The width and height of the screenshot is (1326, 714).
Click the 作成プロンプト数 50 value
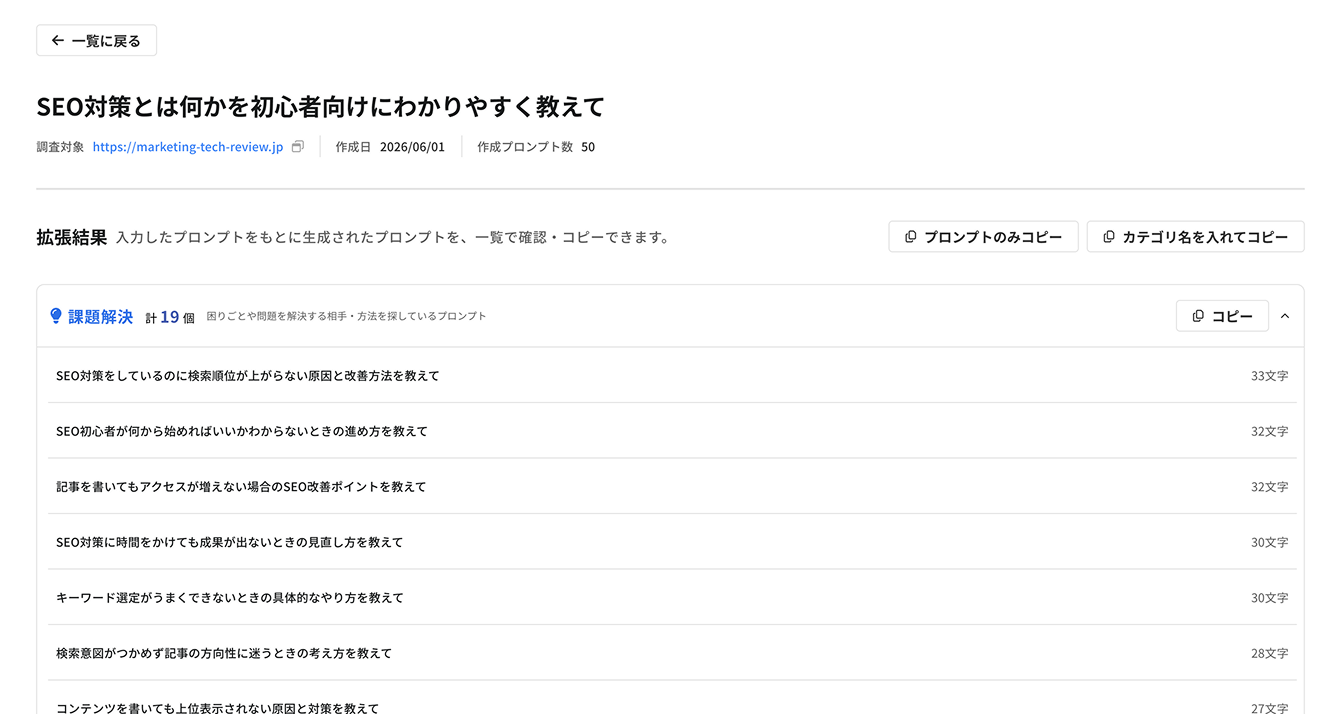588,147
